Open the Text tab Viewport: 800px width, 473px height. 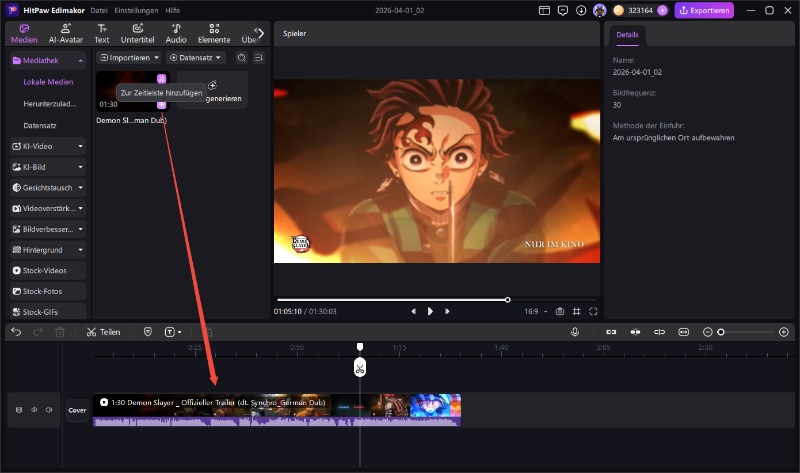pyautogui.click(x=102, y=34)
